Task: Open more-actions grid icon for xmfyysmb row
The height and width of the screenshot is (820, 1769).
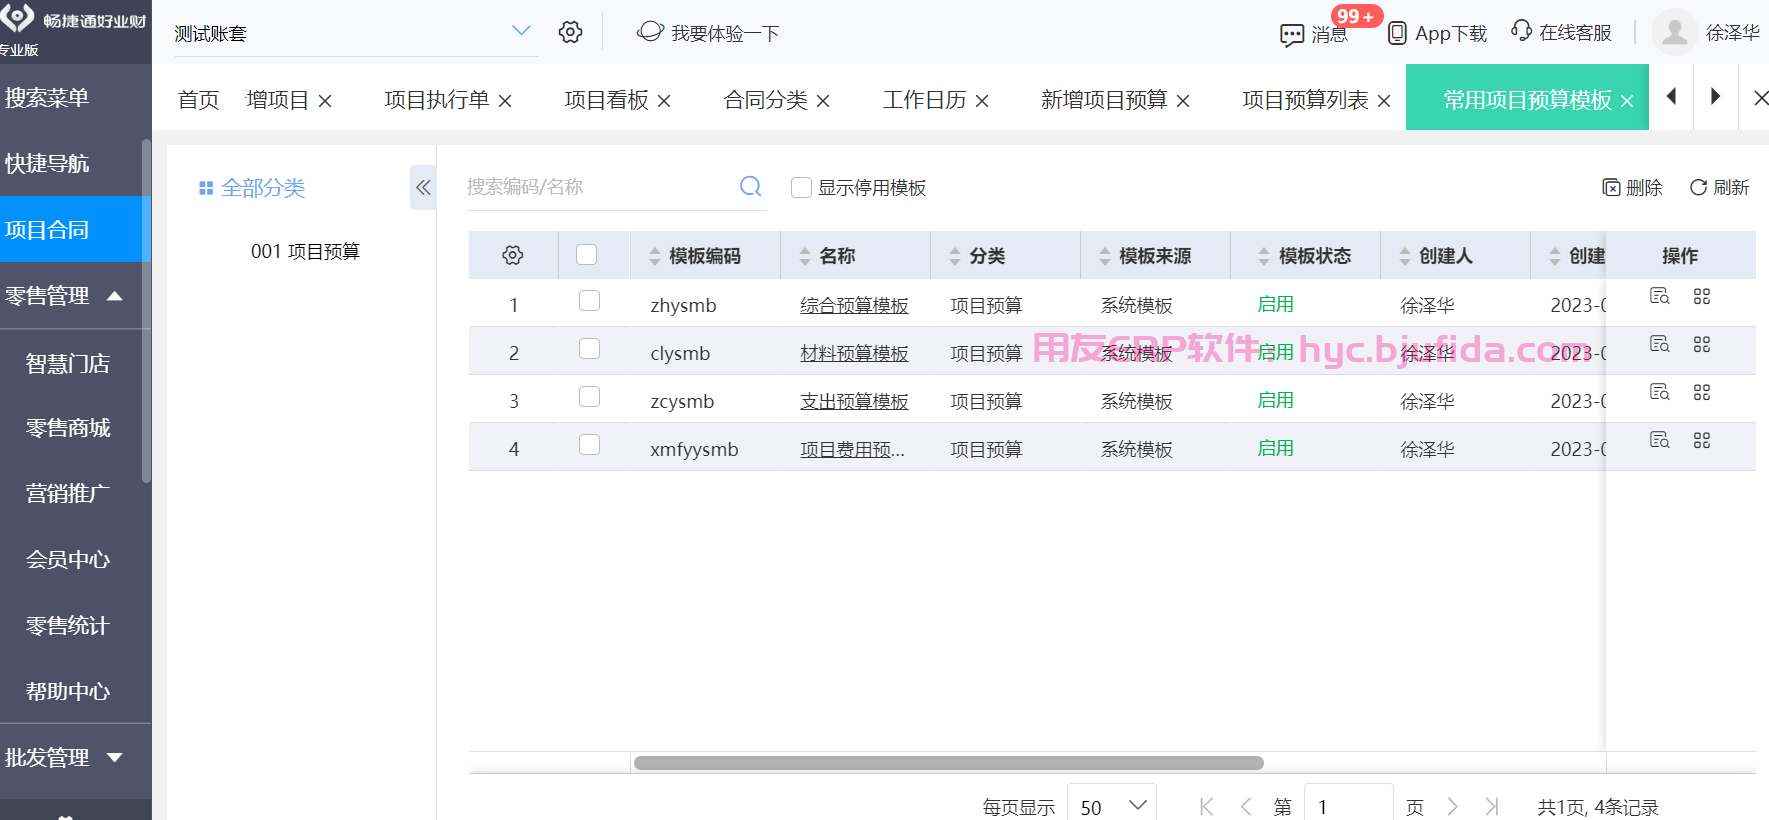Action: (1702, 440)
